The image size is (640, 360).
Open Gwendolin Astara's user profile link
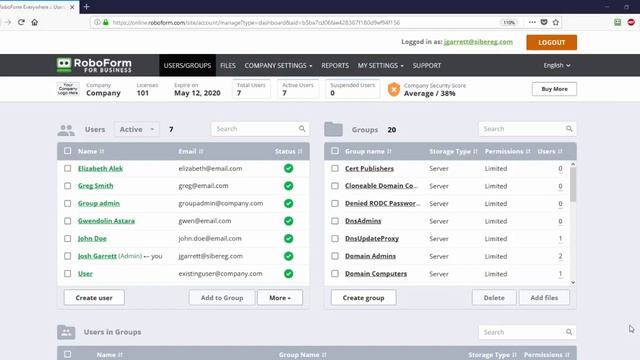[x=106, y=221]
